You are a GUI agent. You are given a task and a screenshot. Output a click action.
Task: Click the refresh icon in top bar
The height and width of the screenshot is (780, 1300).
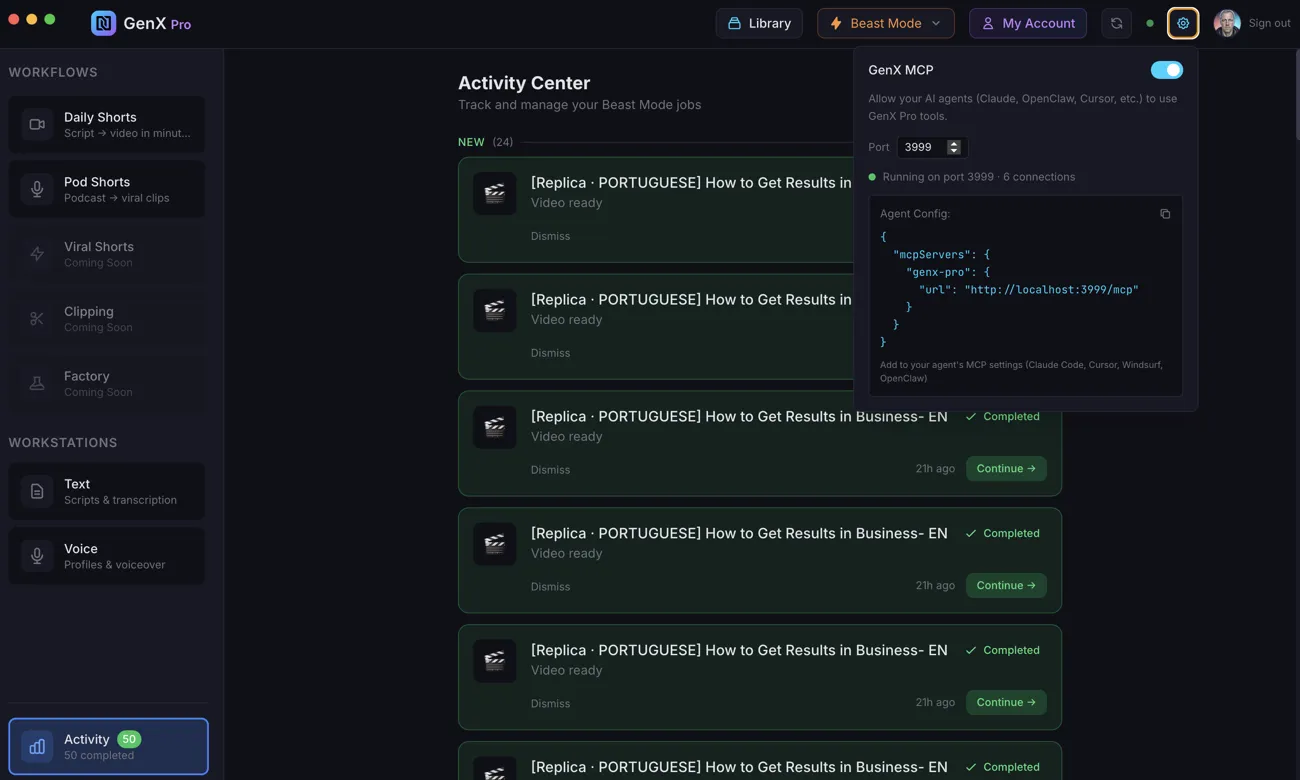pyautogui.click(x=1116, y=23)
